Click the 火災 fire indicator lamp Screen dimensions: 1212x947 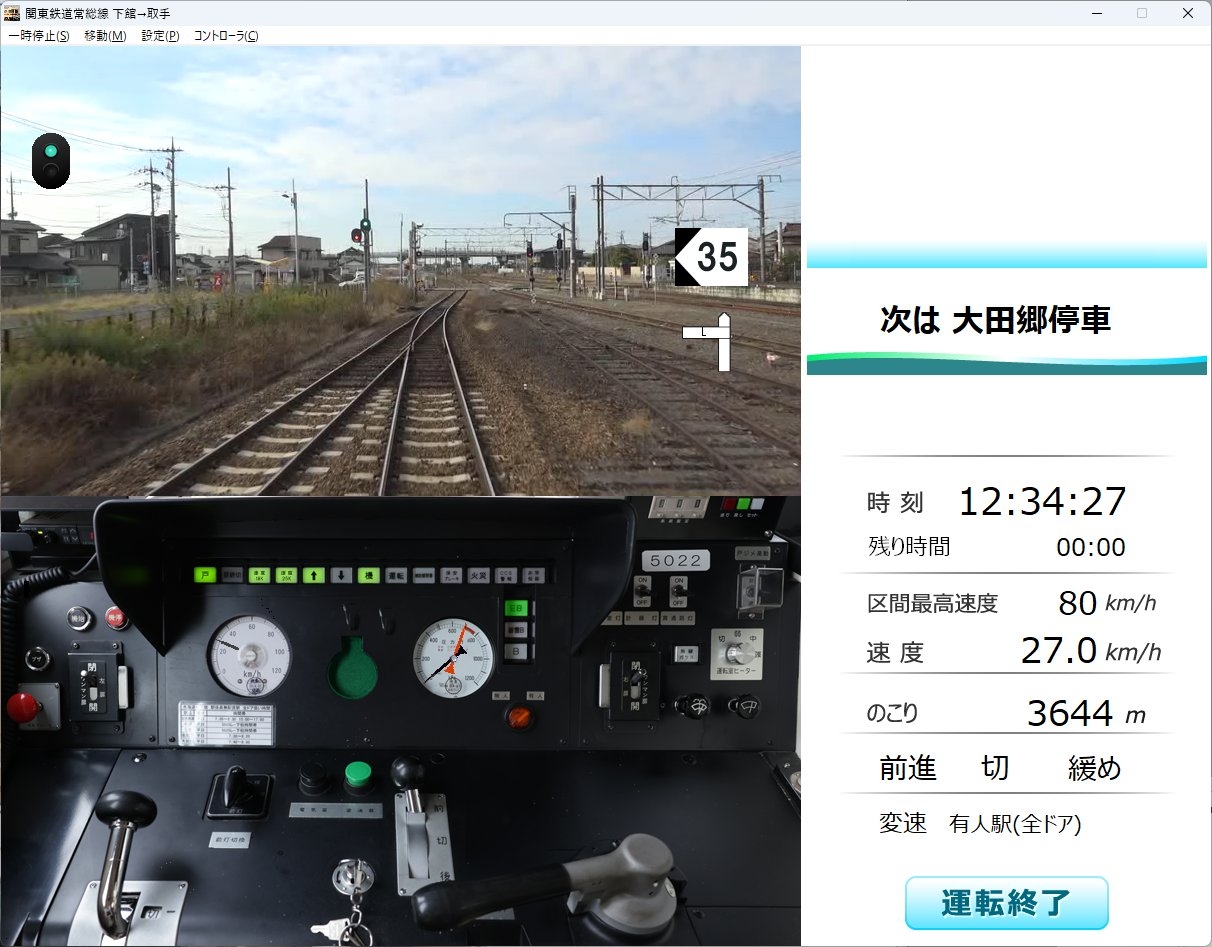click(478, 575)
